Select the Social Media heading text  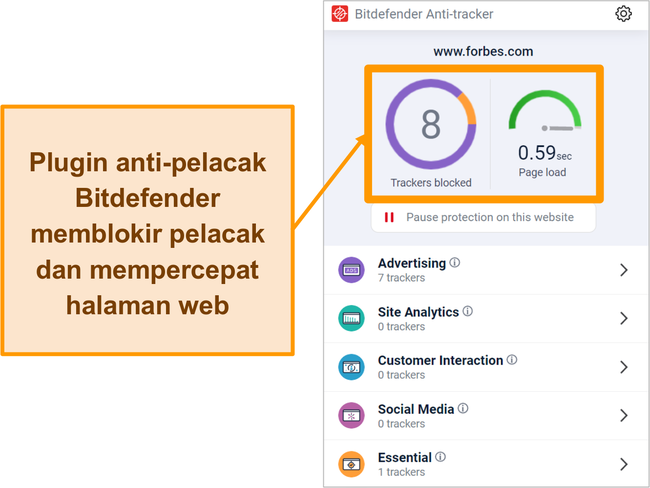click(416, 409)
